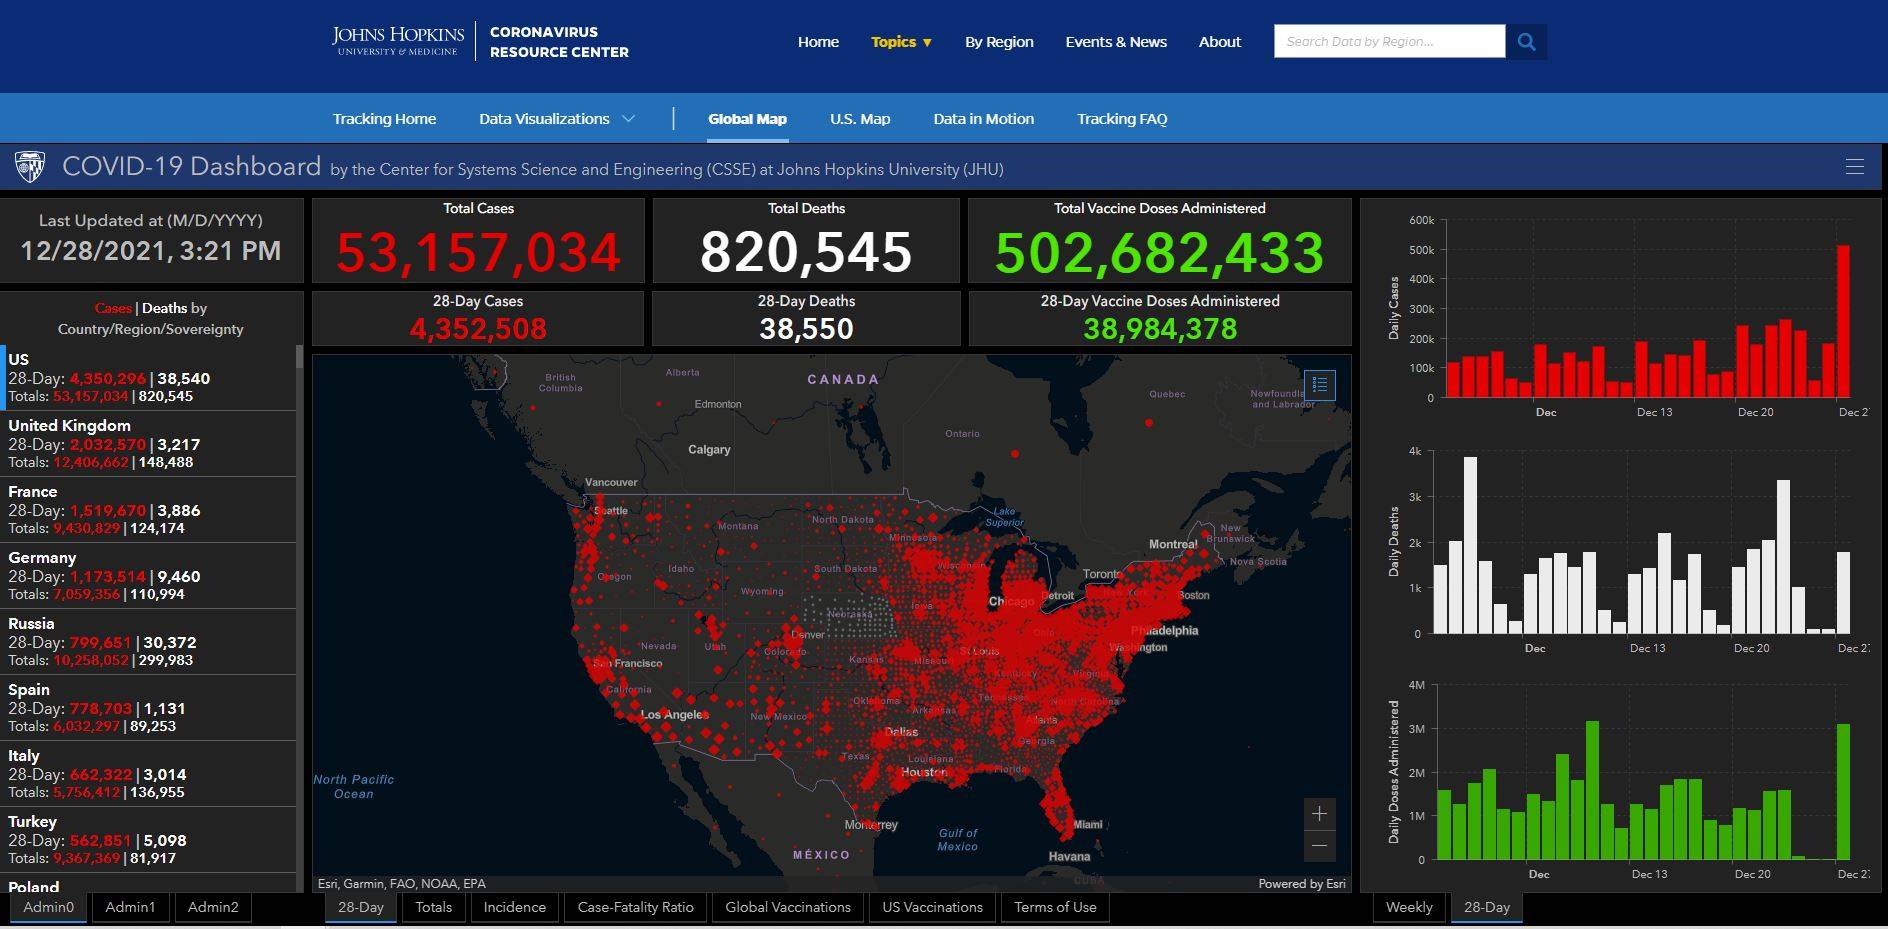
Task: Open the Case-Fatality Ratio tab
Action: pos(635,907)
